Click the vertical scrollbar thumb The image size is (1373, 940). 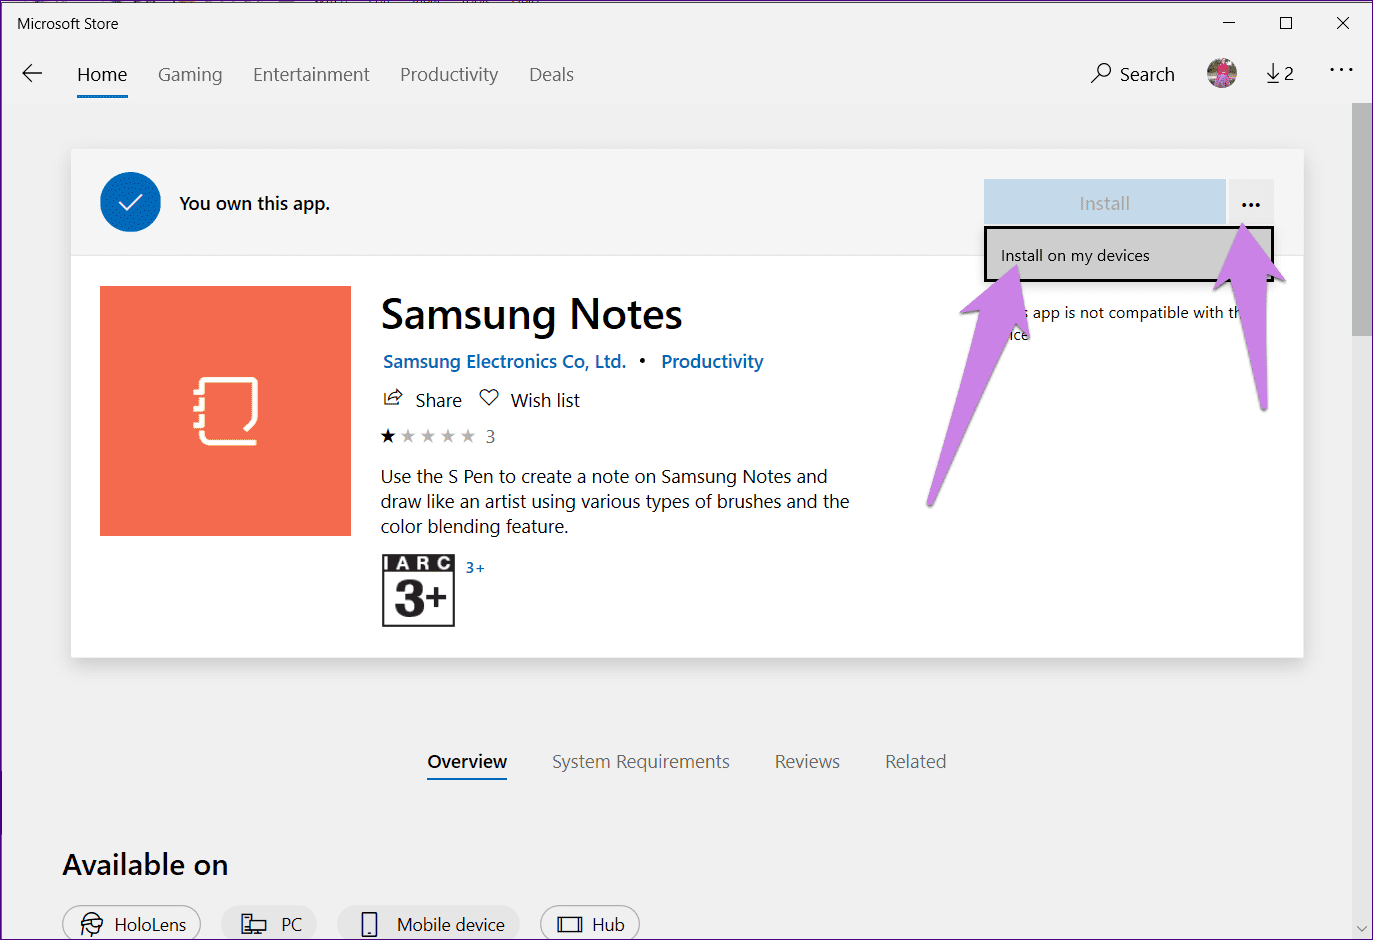pos(1362,220)
